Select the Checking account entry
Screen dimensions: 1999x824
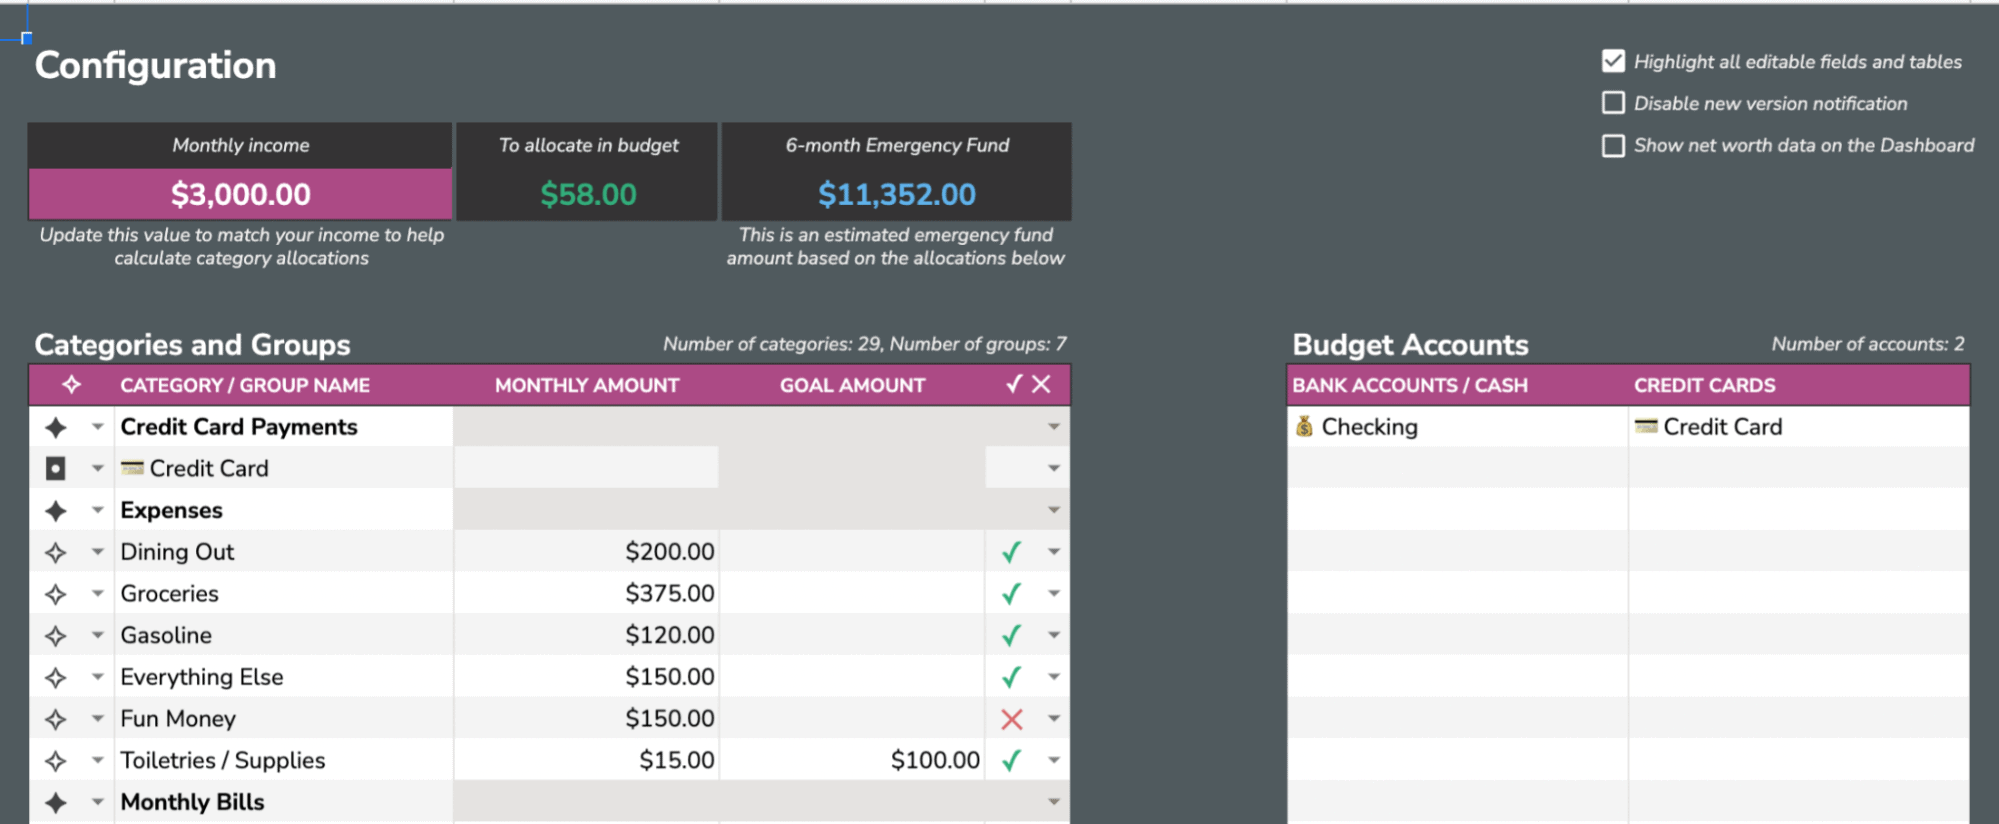tap(1369, 427)
